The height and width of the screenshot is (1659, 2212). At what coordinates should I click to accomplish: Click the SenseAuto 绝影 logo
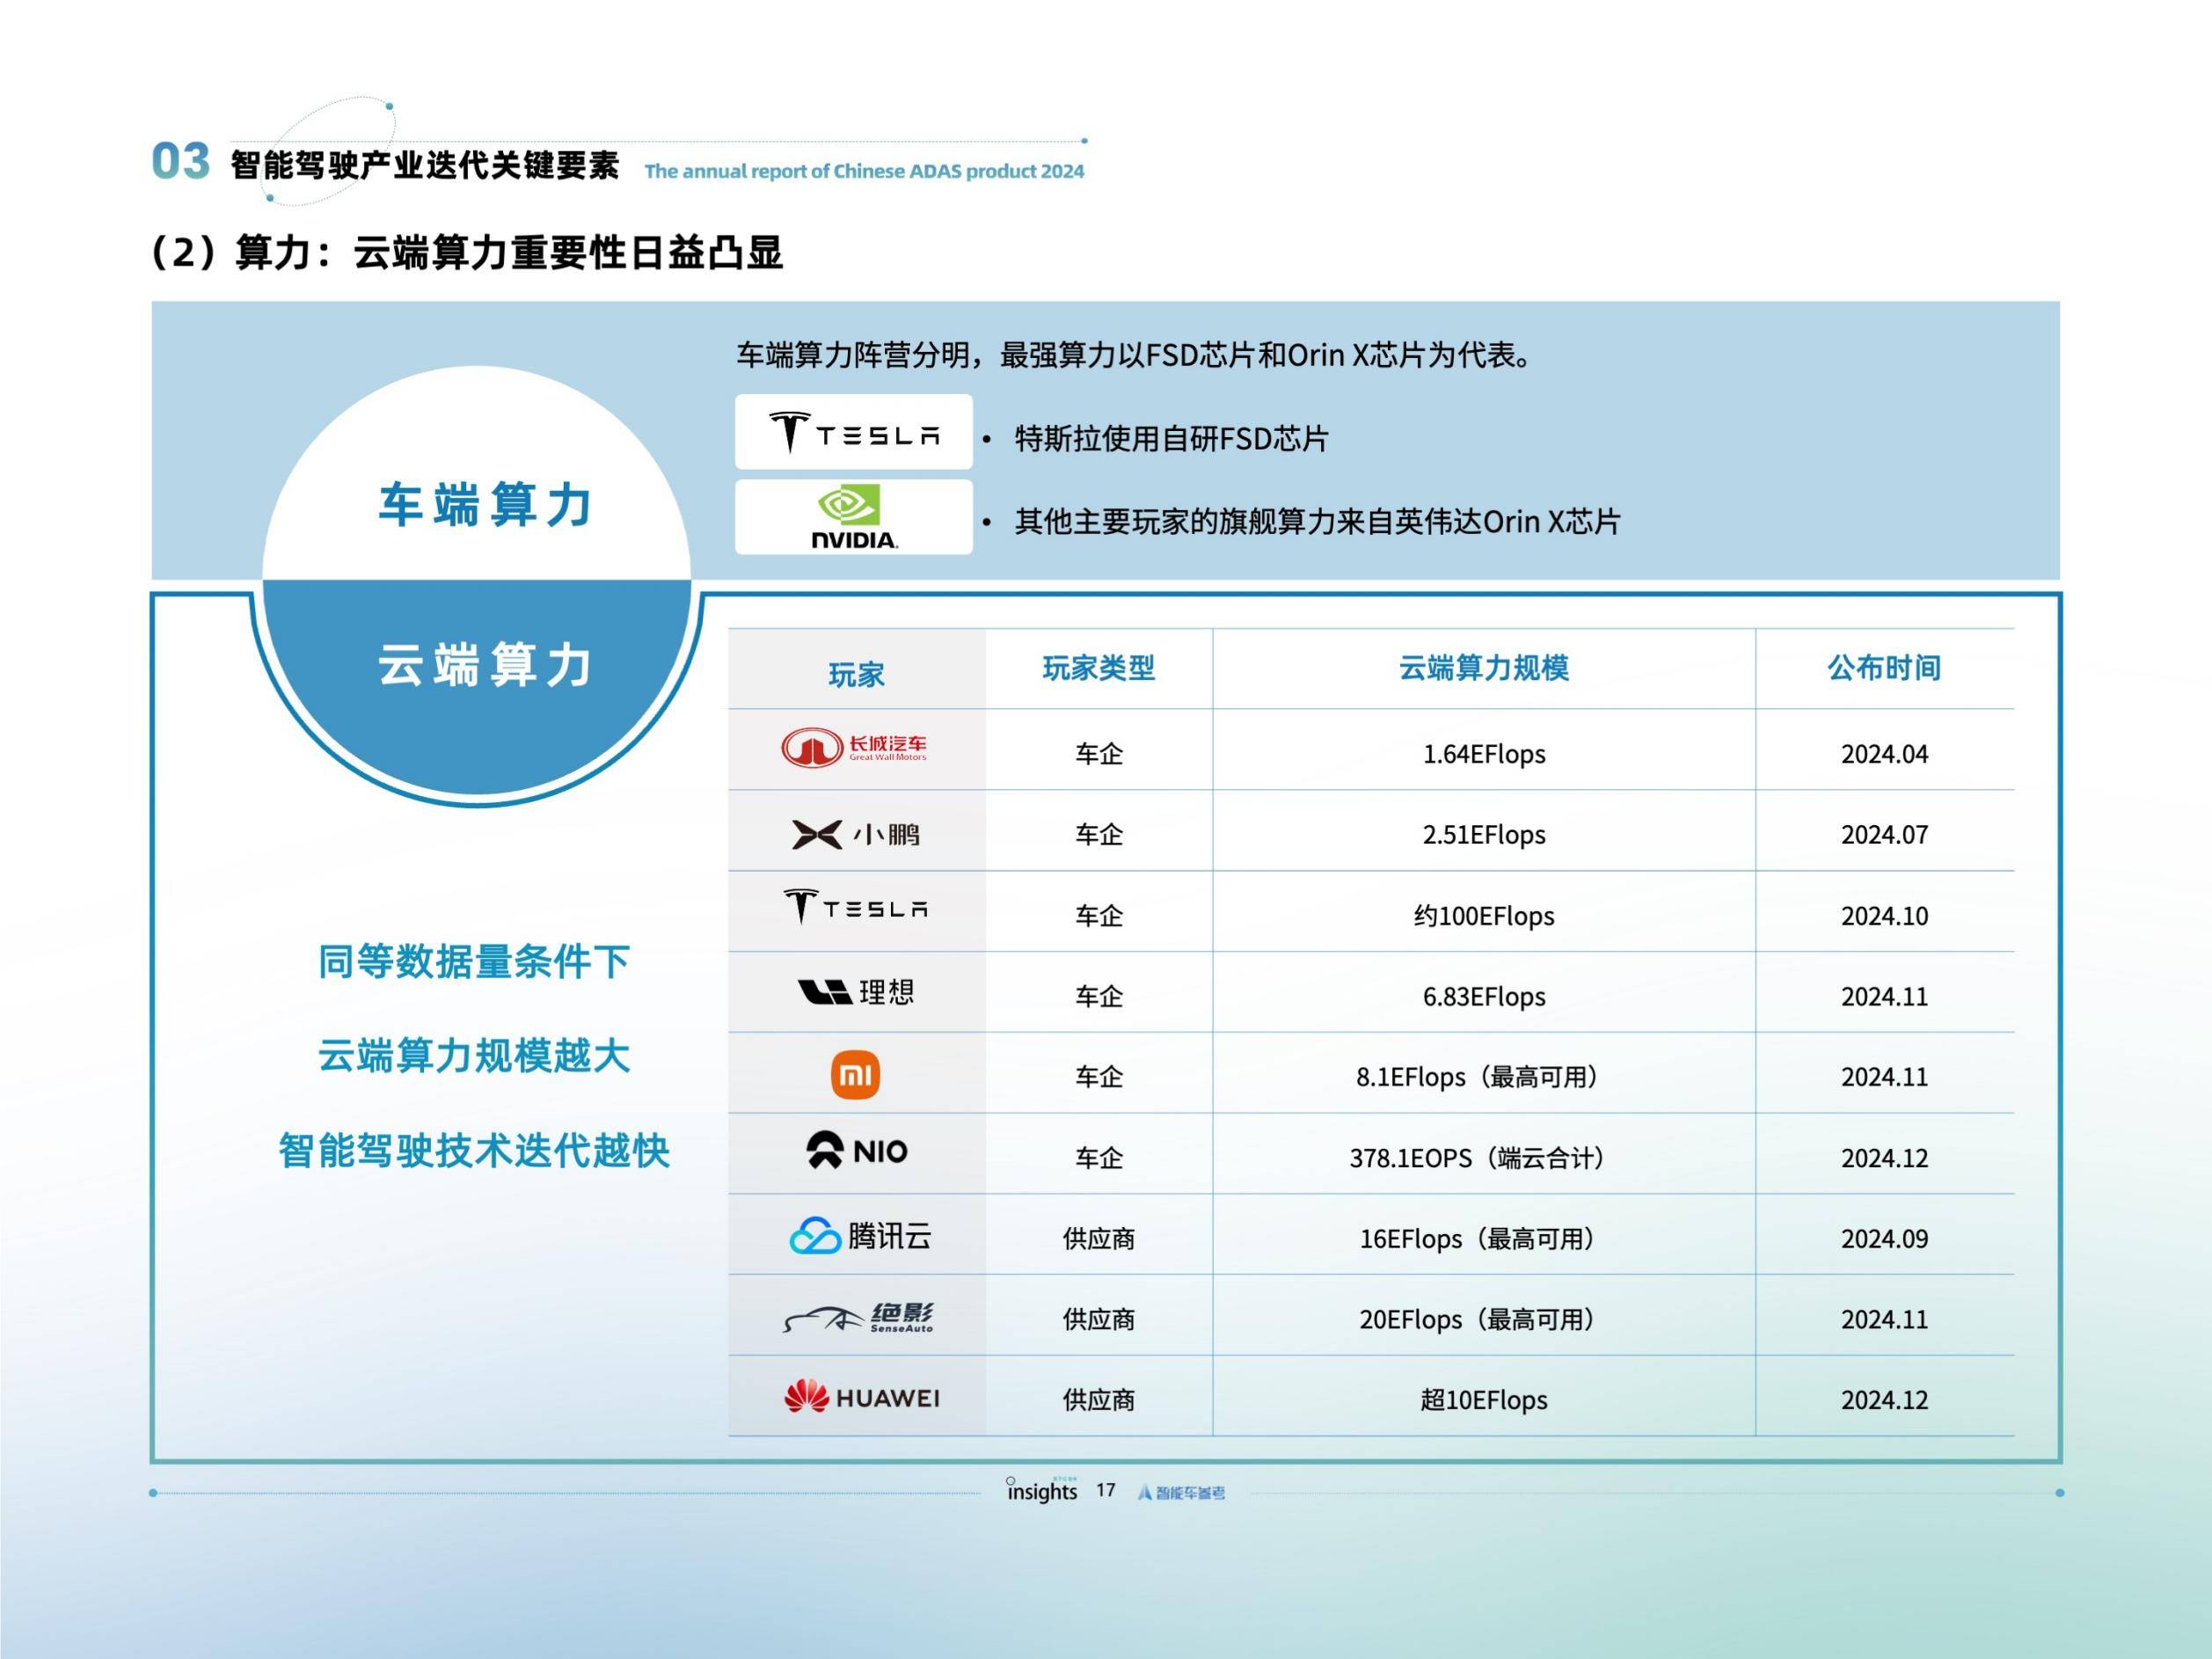[858, 1318]
